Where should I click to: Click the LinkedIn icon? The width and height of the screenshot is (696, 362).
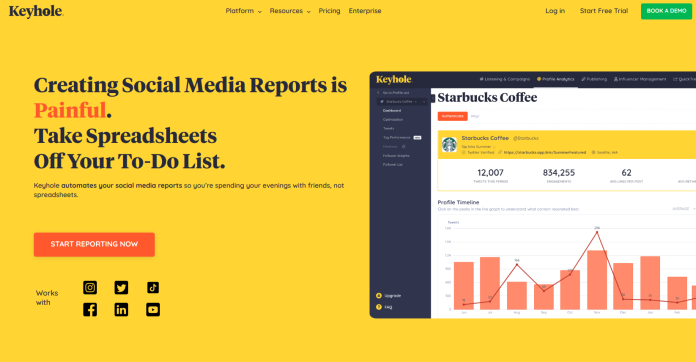[121, 310]
